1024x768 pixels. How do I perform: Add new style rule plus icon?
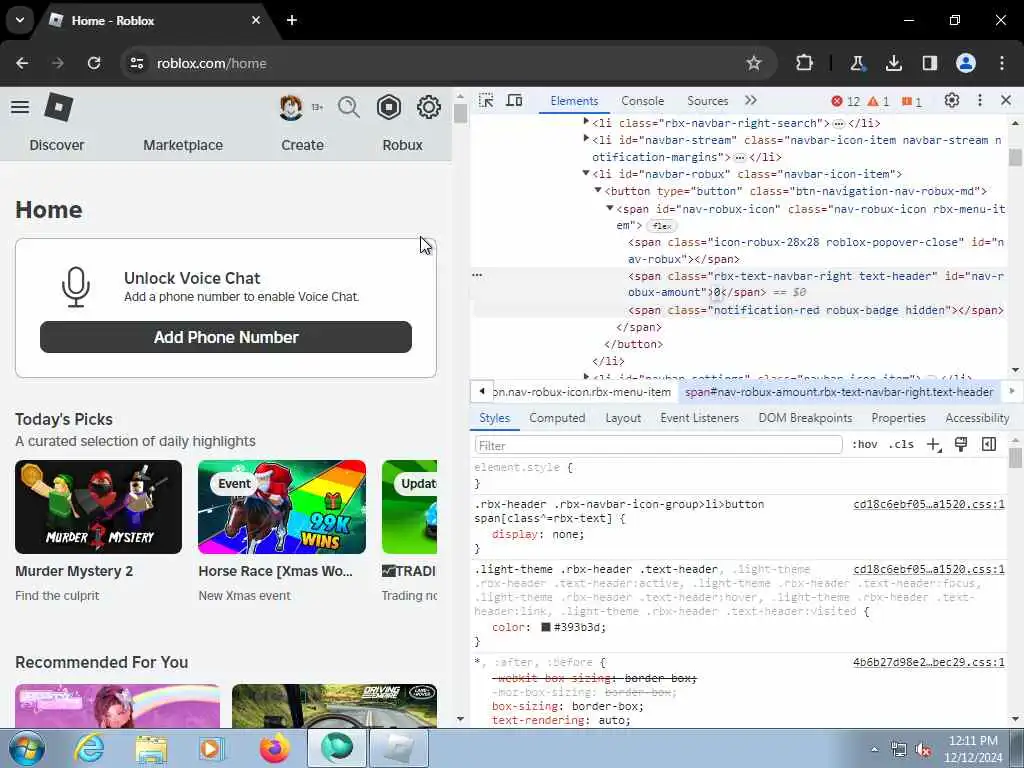point(934,445)
